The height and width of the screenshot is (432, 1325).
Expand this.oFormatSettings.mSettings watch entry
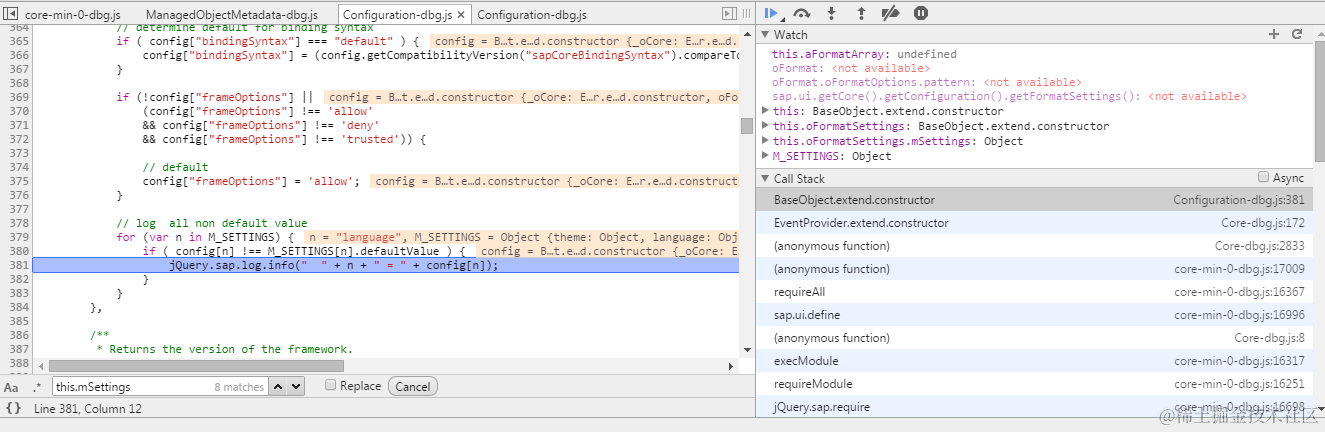766,141
